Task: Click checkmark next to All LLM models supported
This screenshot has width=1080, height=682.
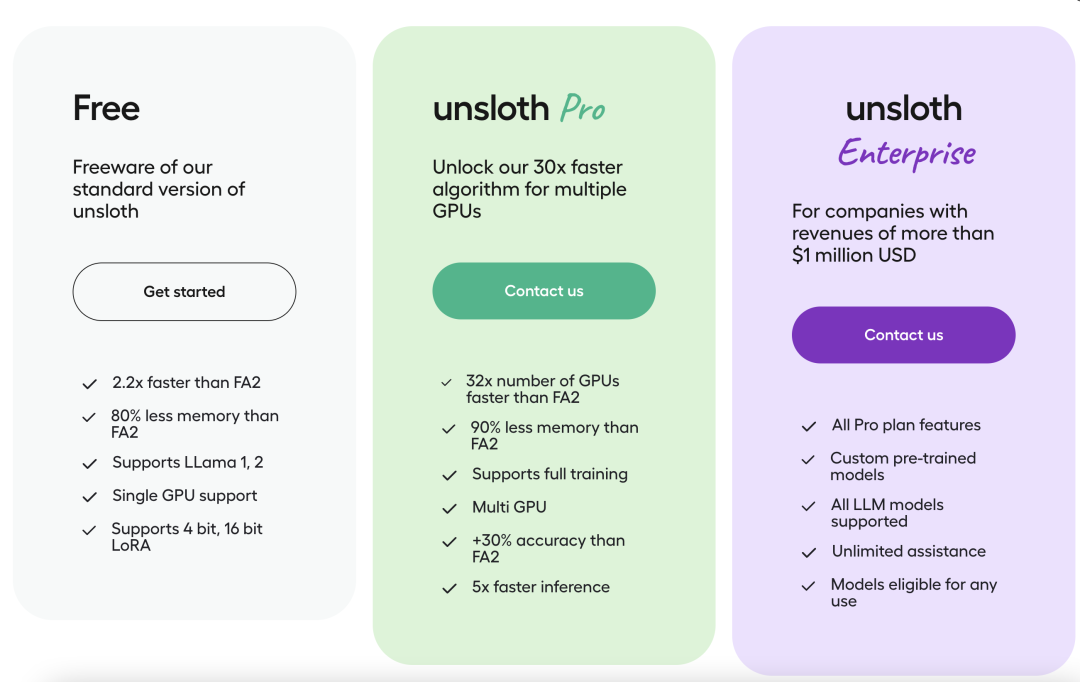Action: 809,506
